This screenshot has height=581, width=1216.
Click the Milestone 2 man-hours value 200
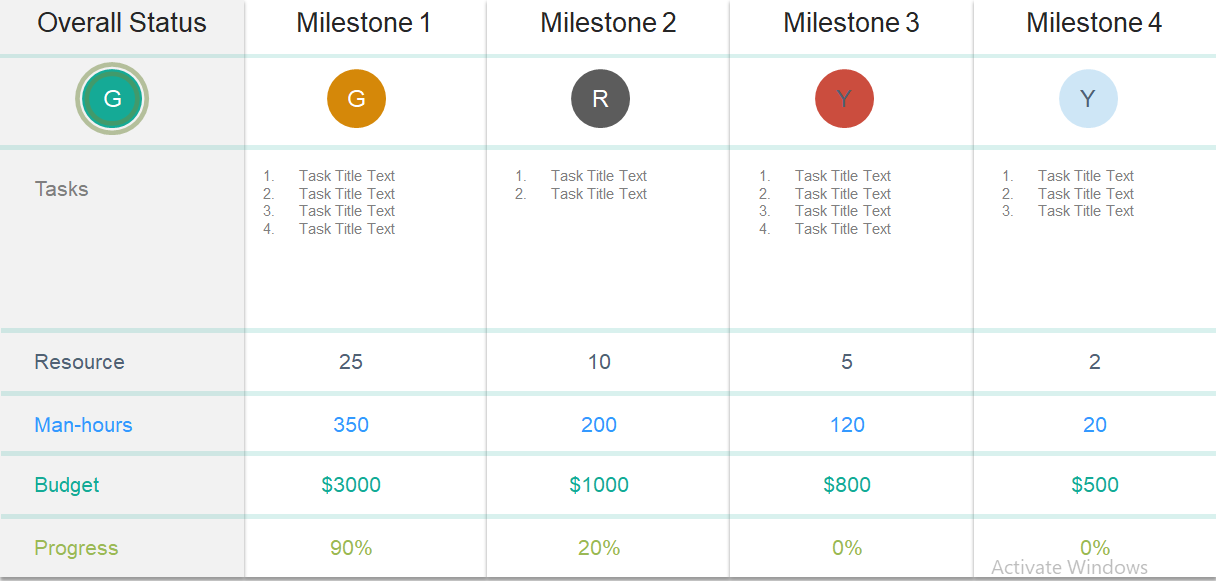tap(599, 425)
